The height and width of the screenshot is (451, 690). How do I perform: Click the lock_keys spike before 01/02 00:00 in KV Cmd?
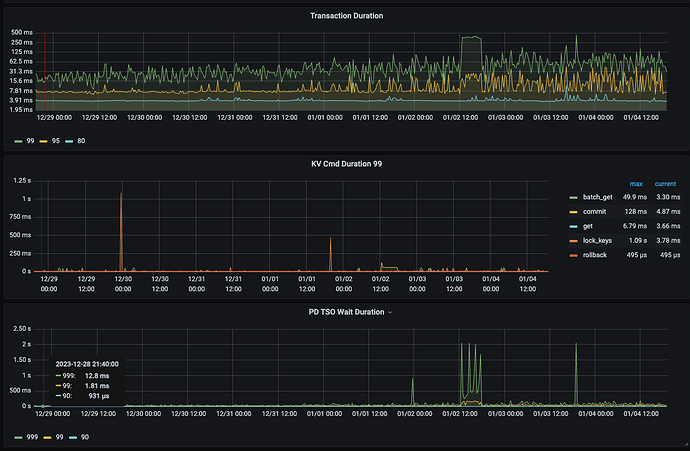(330, 254)
